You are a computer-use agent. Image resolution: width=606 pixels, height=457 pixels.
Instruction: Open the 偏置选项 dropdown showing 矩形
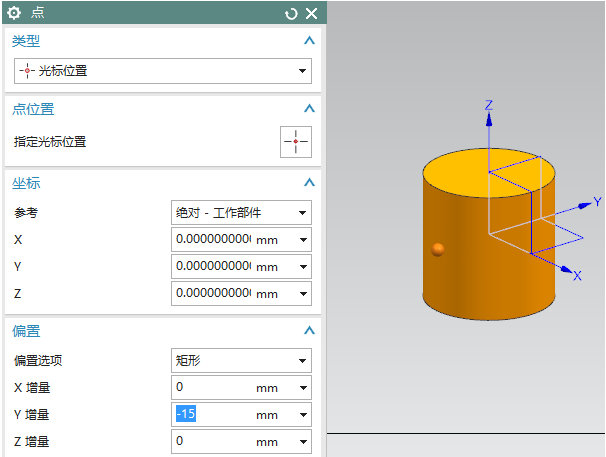click(x=241, y=361)
